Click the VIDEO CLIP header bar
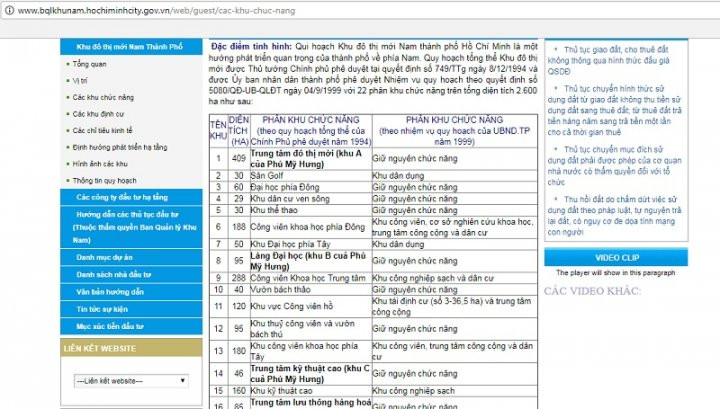The width and height of the screenshot is (720, 409). click(x=615, y=258)
